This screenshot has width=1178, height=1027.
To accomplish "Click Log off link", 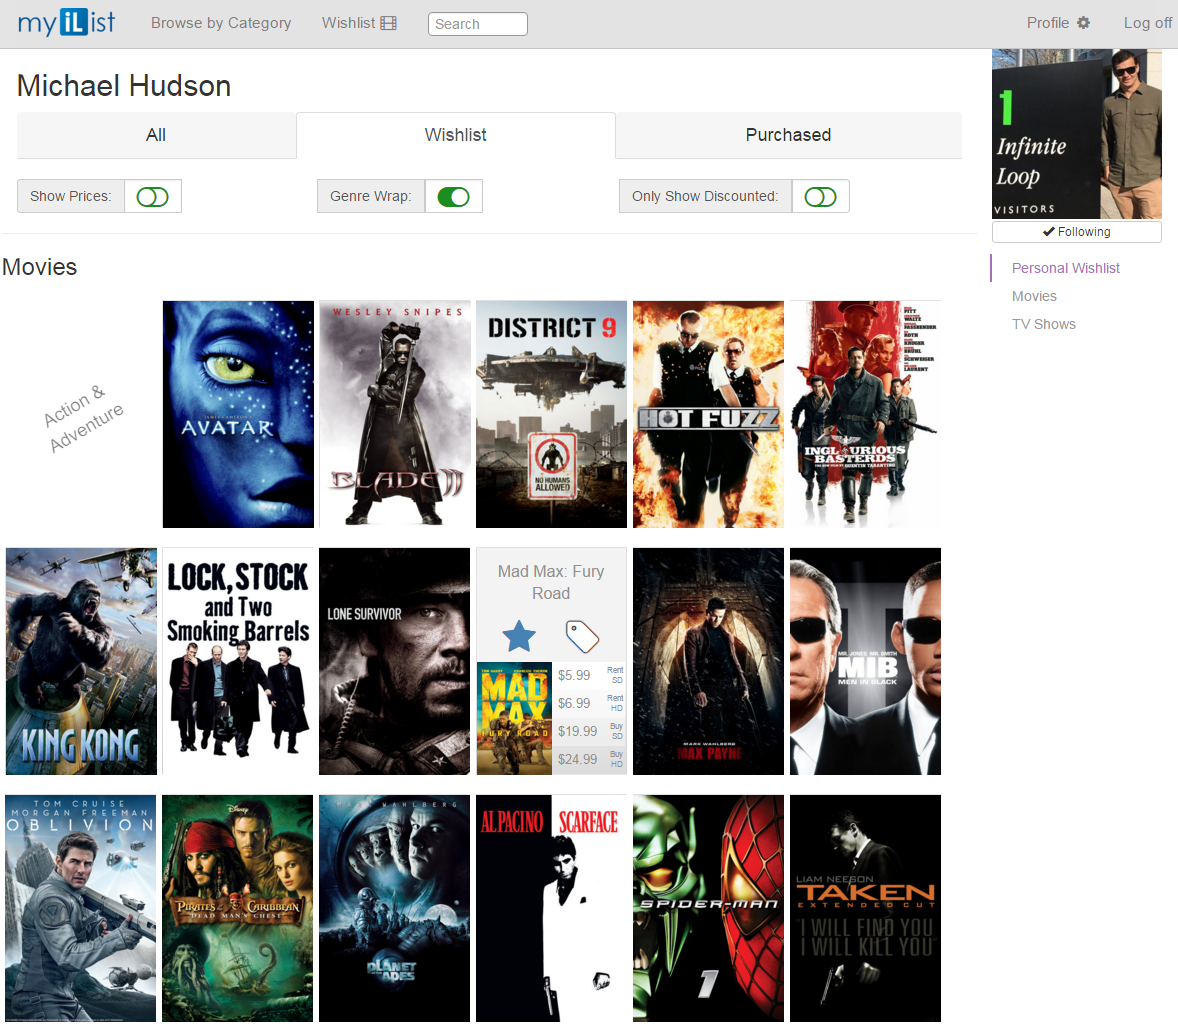I will pyautogui.click(x=1147, y=23).
